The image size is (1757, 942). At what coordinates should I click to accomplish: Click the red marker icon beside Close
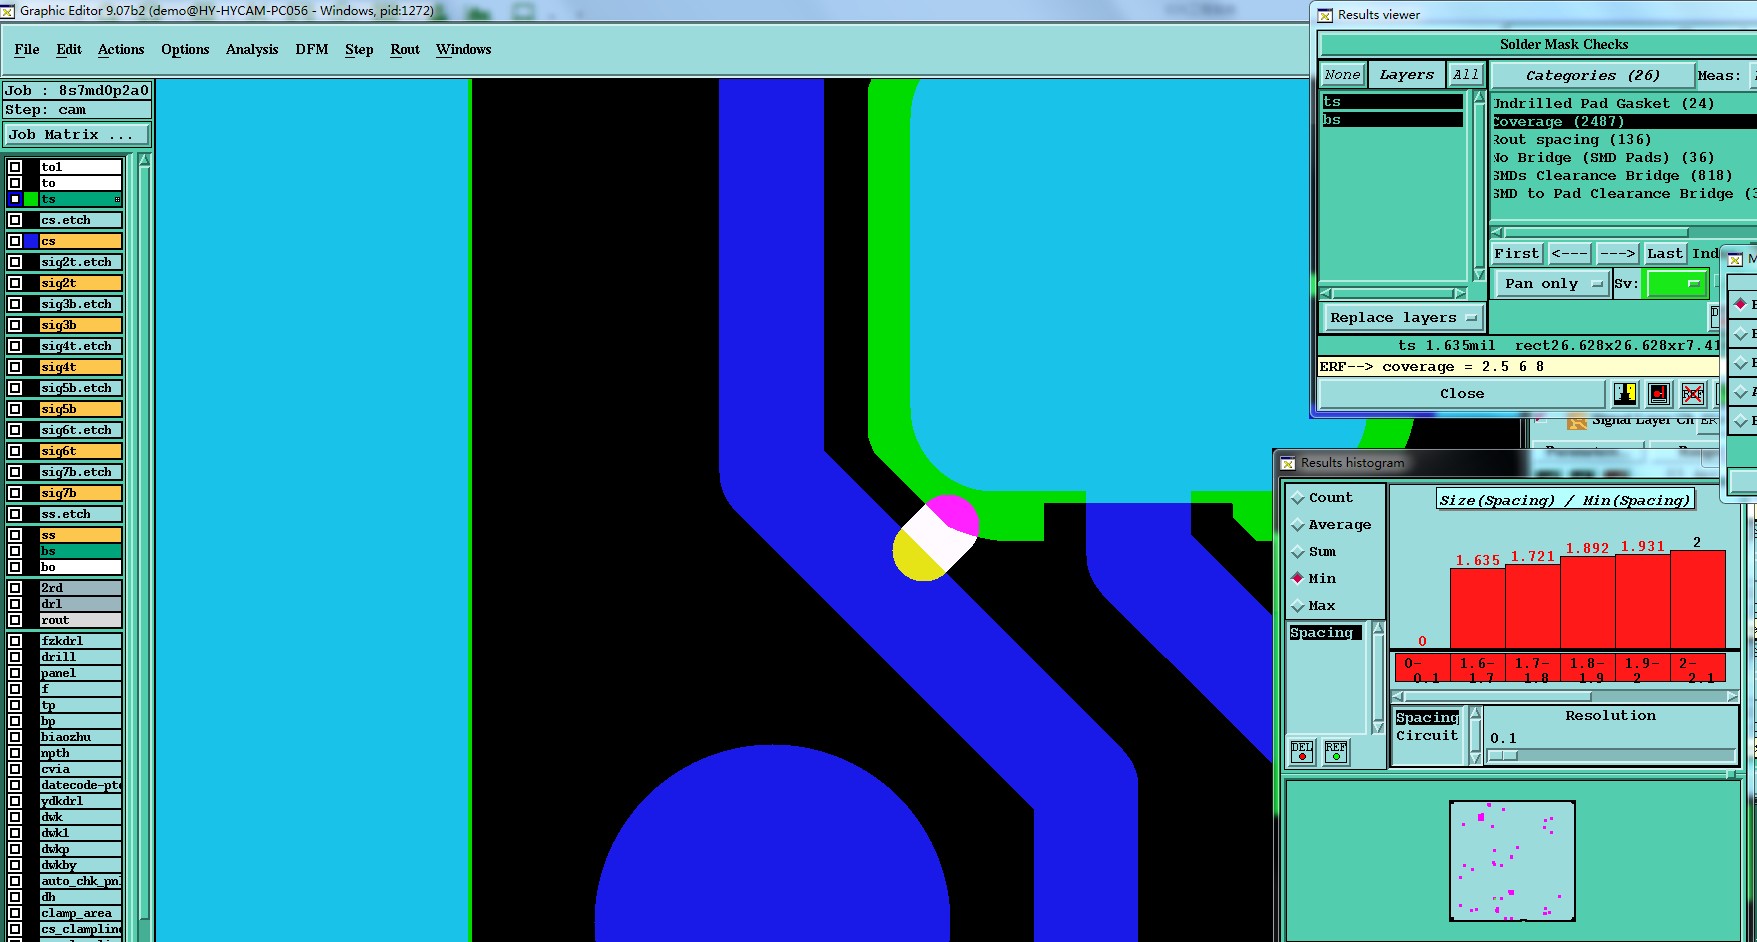[x=1659, y=394]
